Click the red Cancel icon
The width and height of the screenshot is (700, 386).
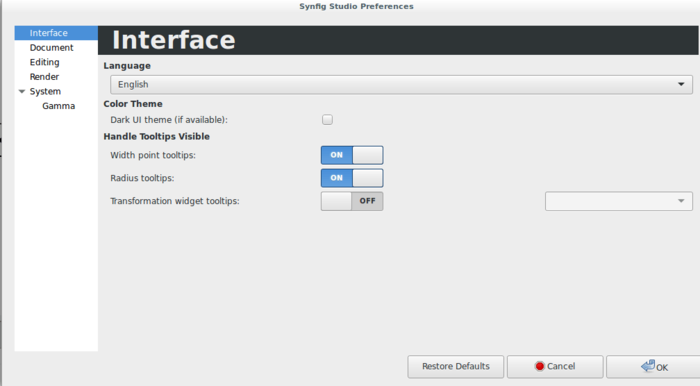click(x=539, y=366)
